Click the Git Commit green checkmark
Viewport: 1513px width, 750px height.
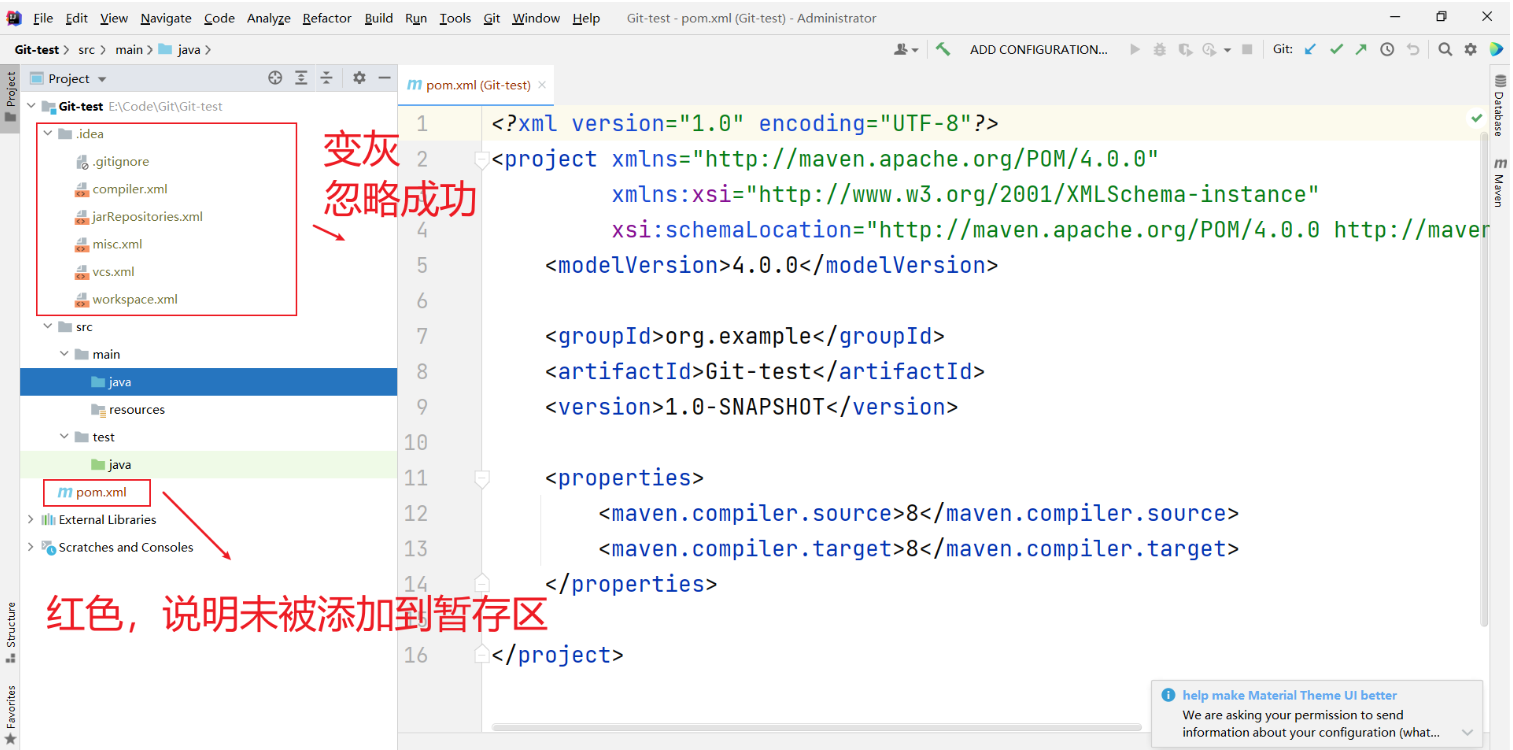1336,49
